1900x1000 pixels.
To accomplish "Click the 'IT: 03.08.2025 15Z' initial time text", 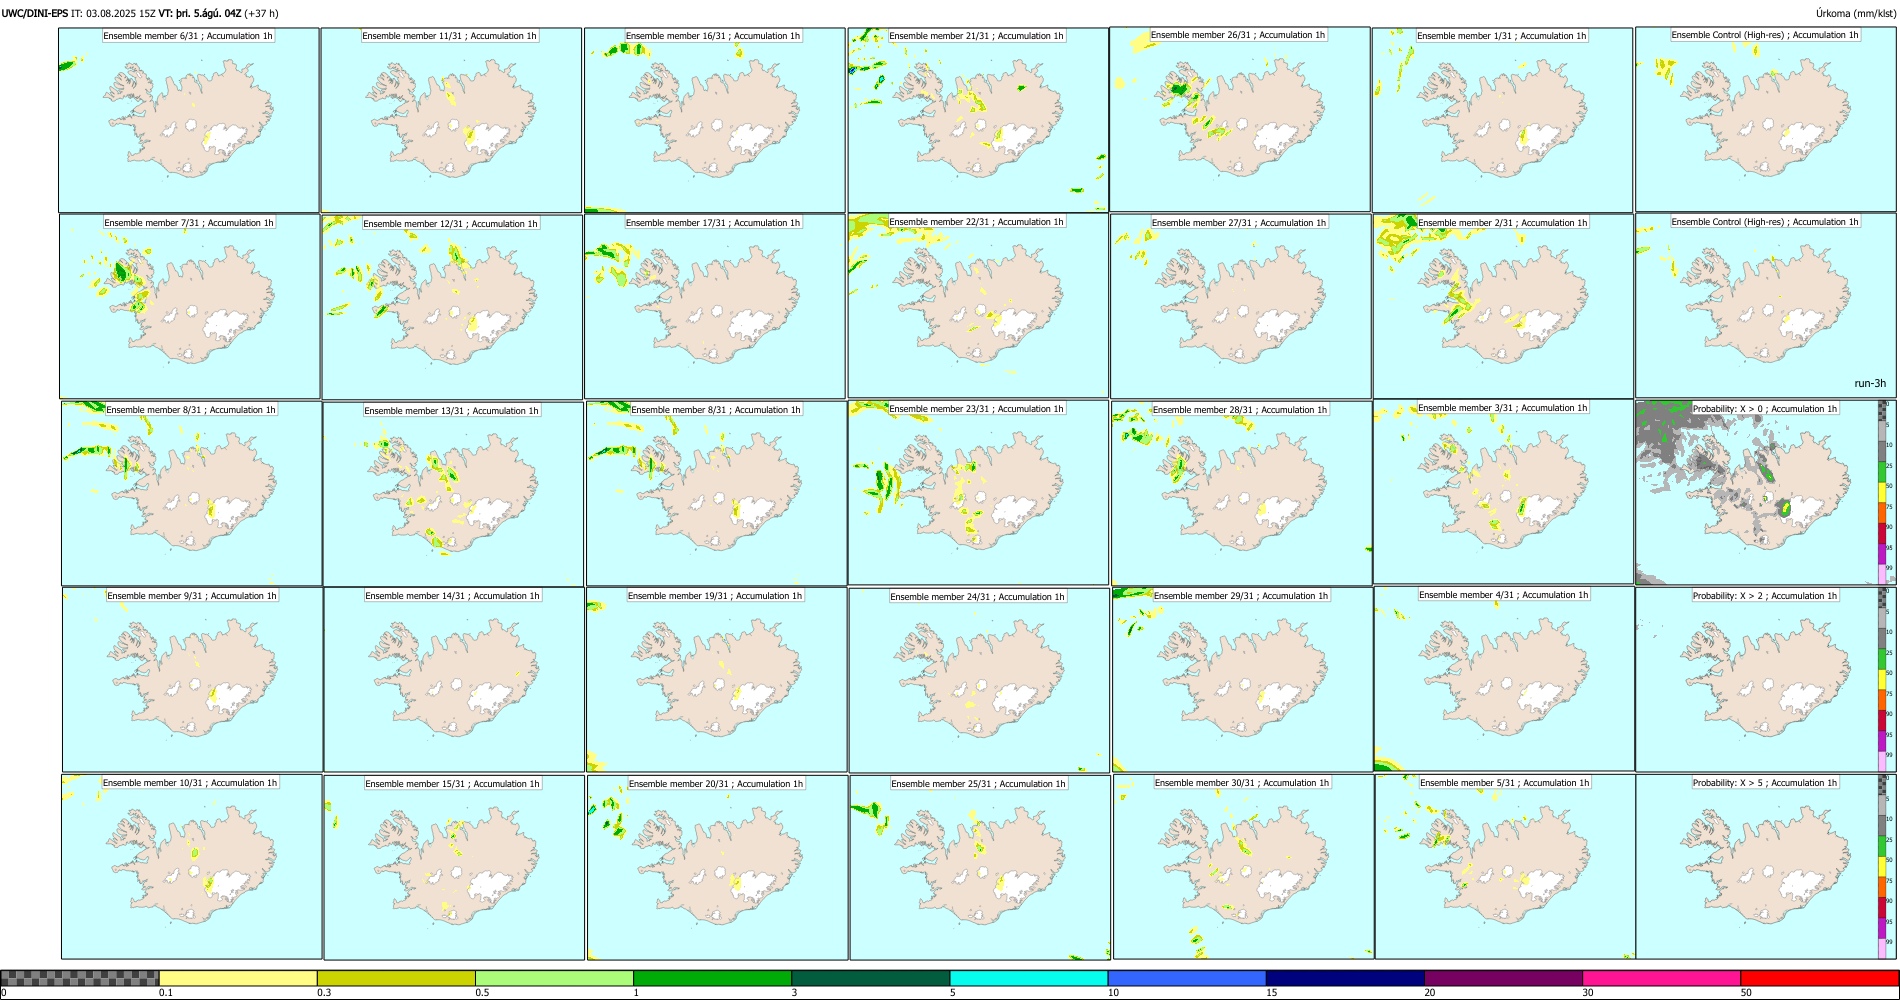I will (114, 13).
